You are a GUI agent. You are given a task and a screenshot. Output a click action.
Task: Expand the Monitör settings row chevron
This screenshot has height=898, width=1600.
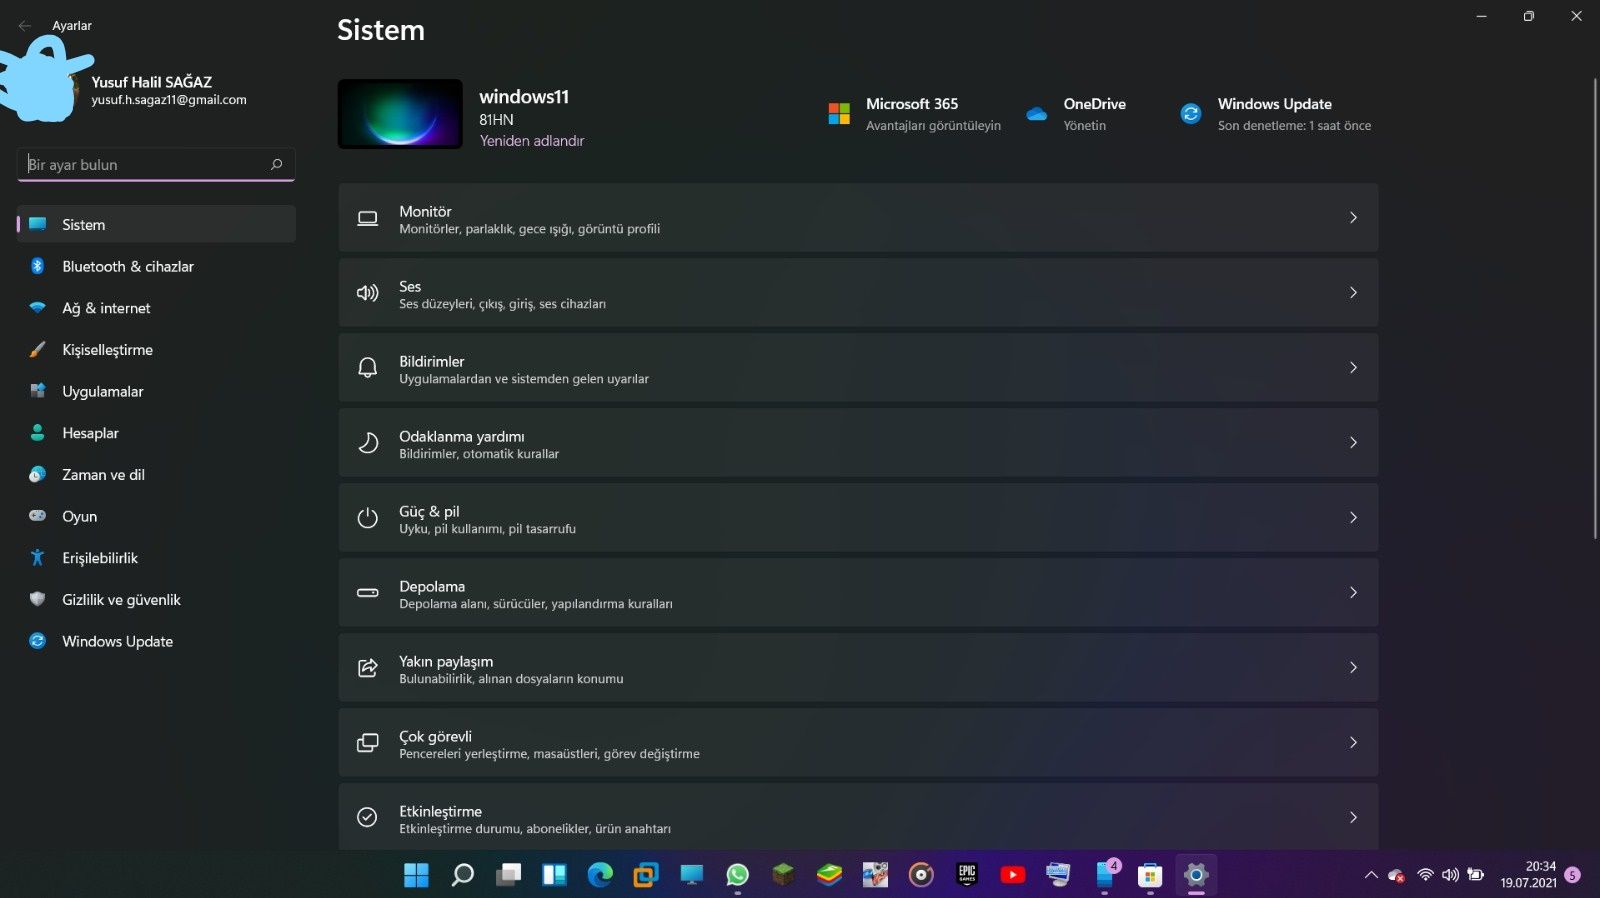click(x=1353, y=218)
